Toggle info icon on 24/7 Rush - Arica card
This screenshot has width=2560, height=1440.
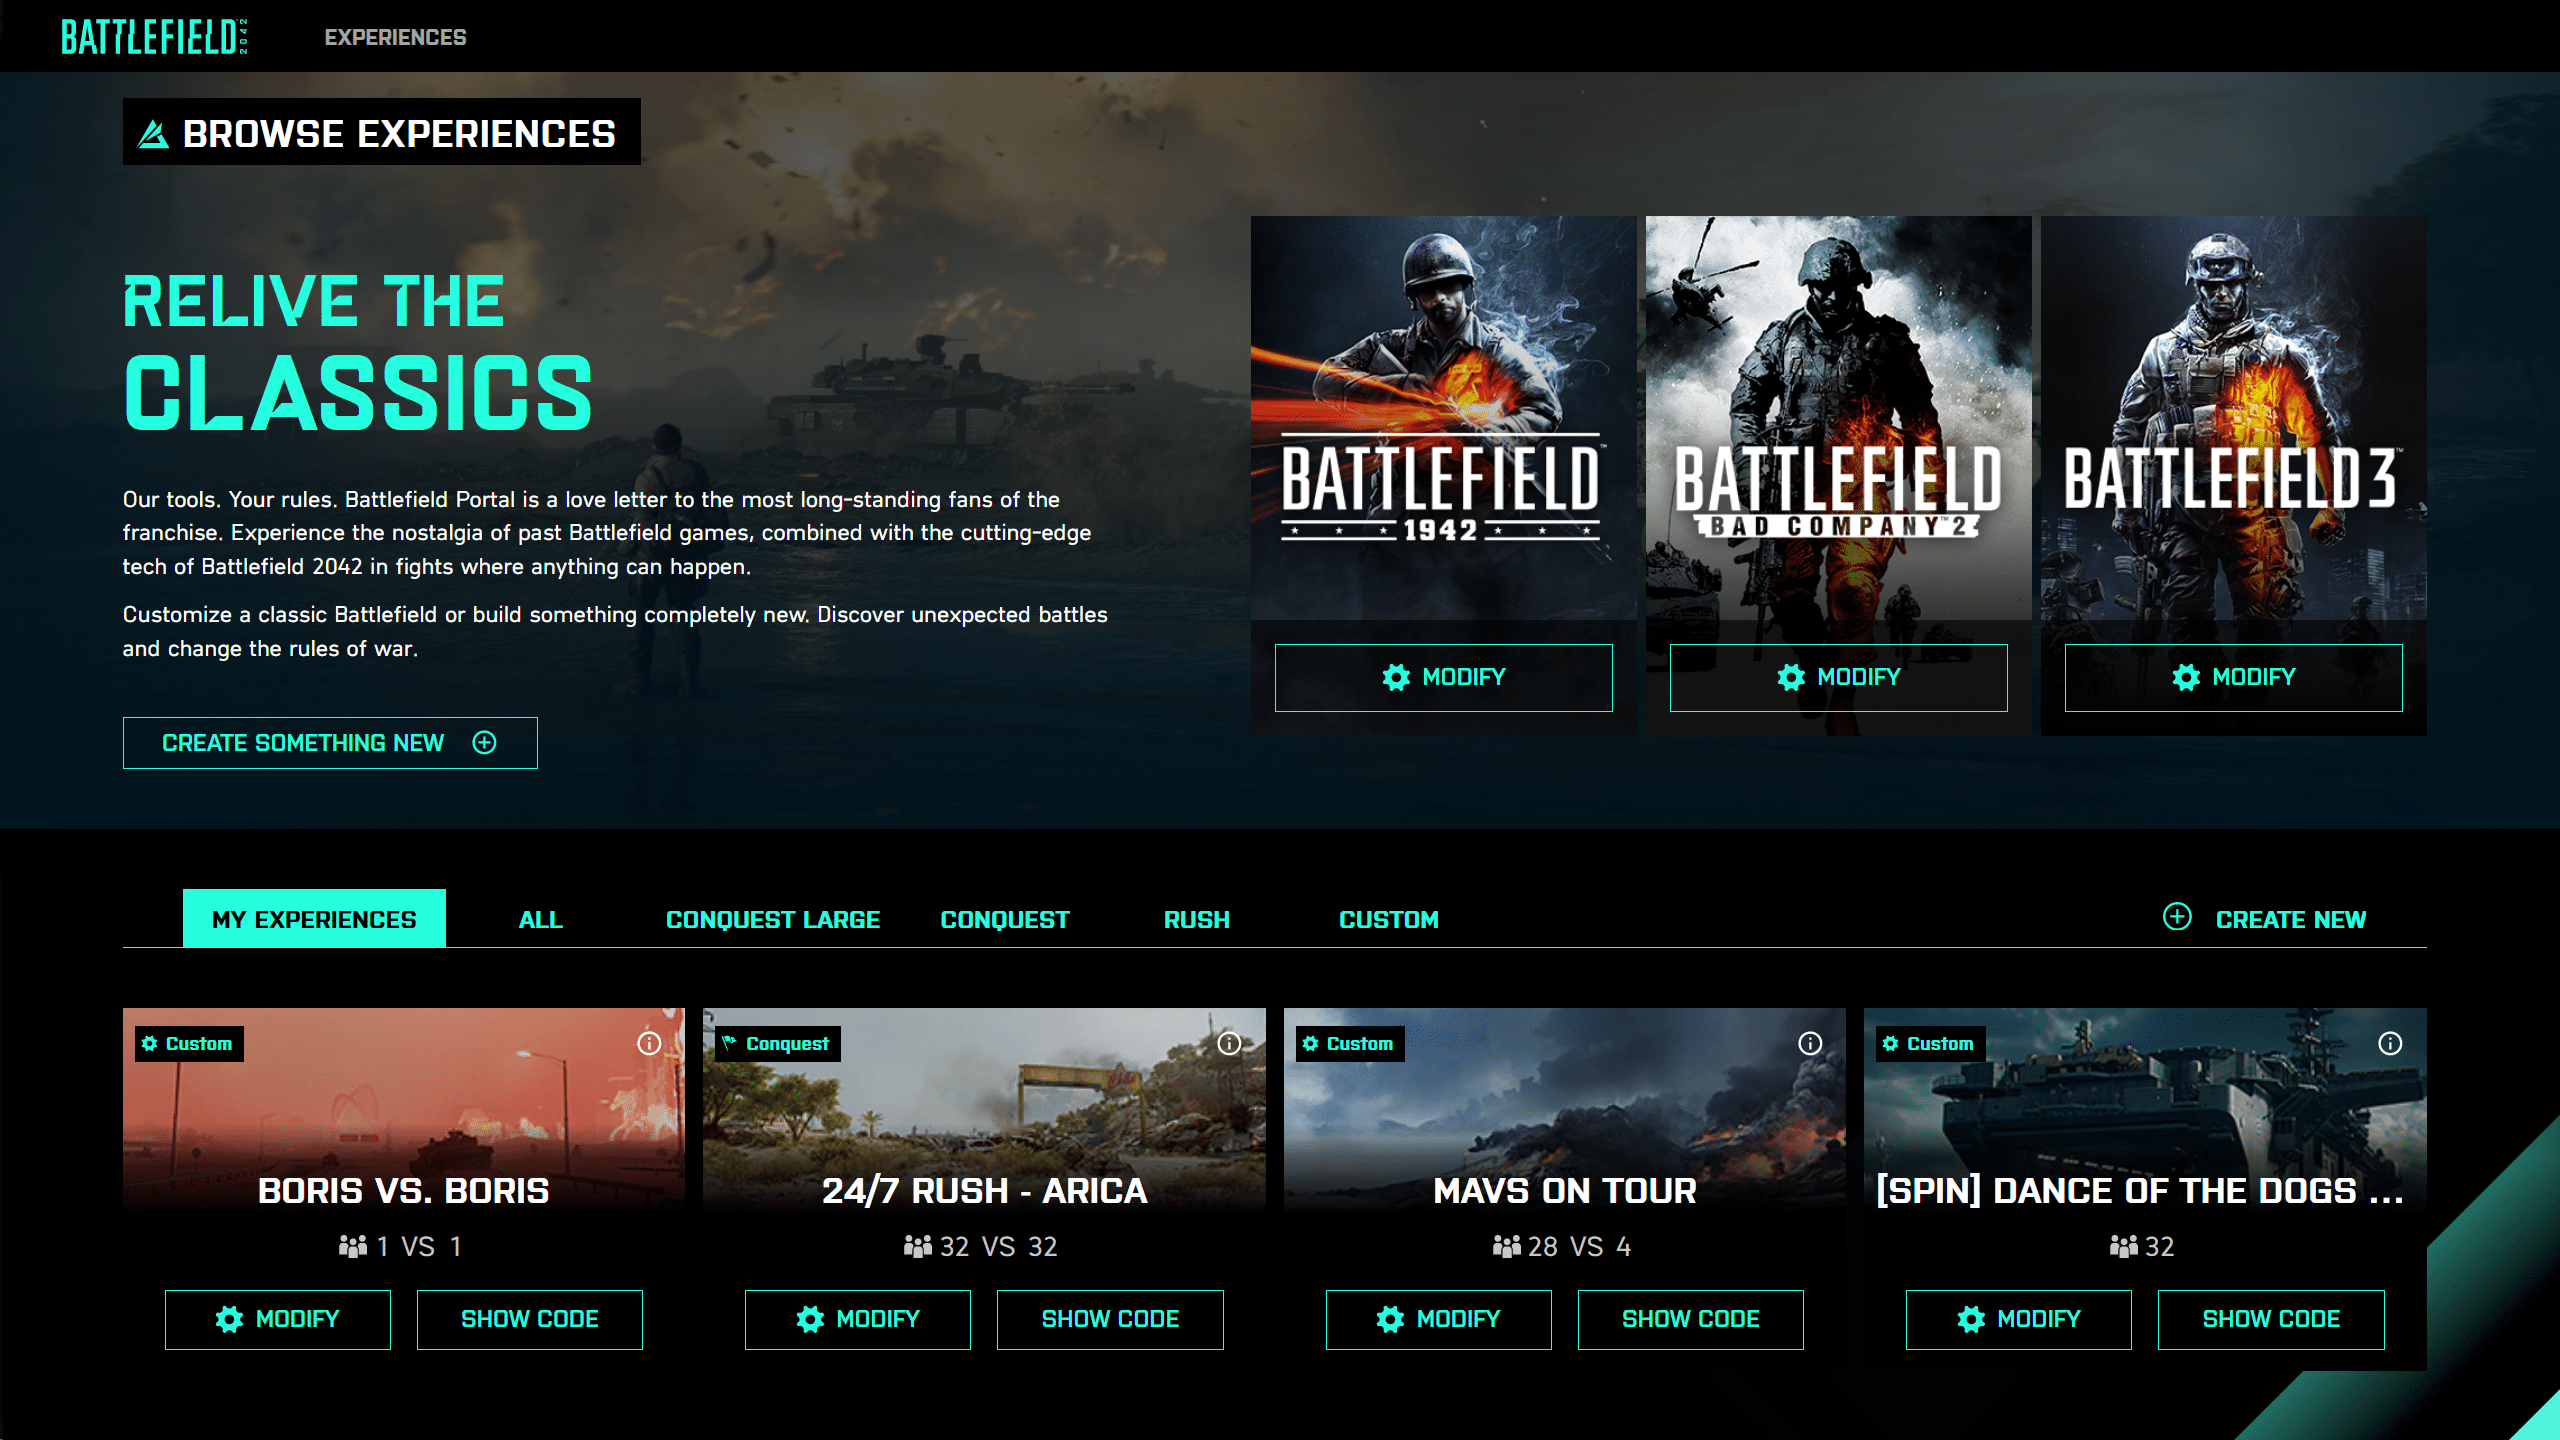coord(1231,1043)
